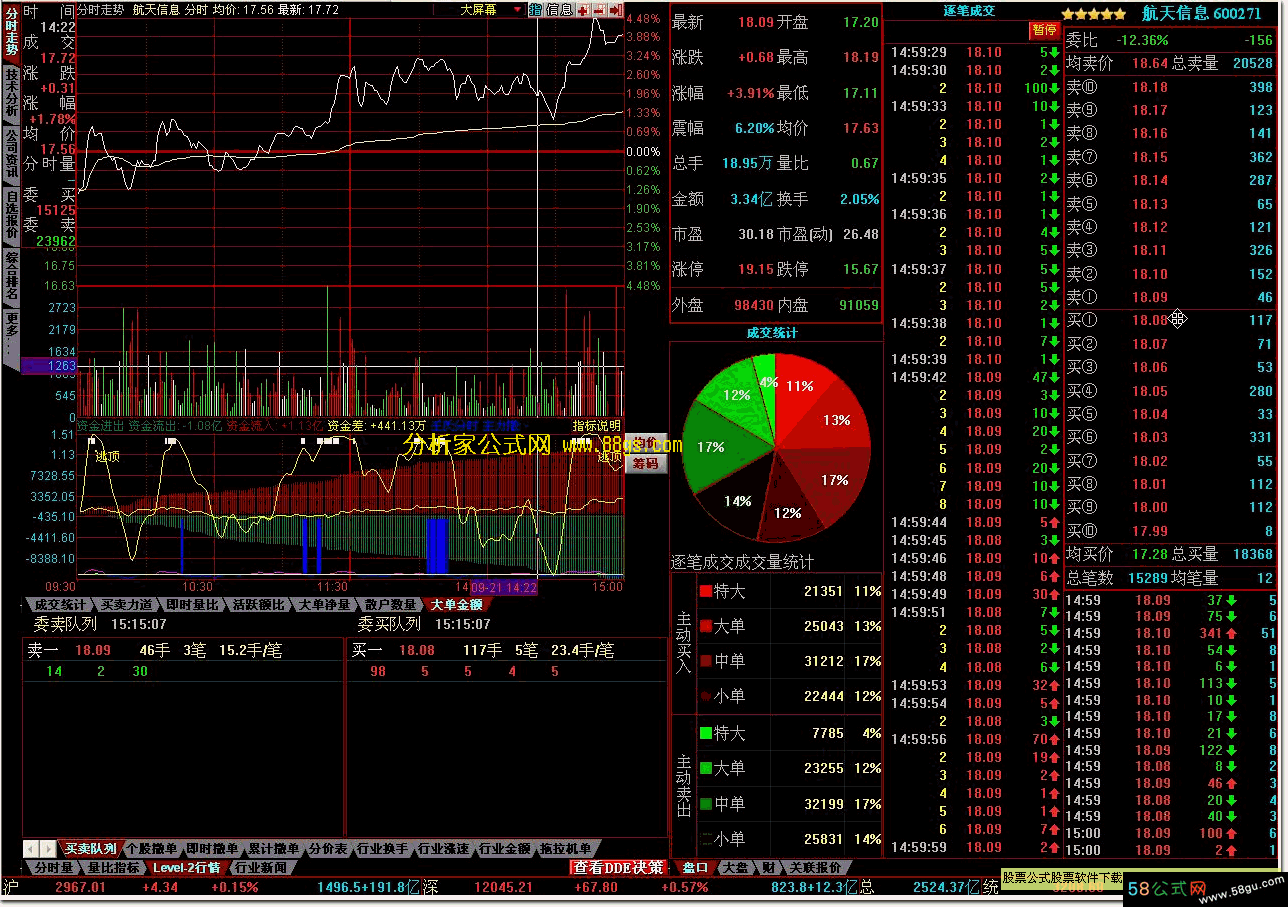Switch to the 即时量比 tab
The width and height of the screenshot is (1288, 907).
pos(192,604)
